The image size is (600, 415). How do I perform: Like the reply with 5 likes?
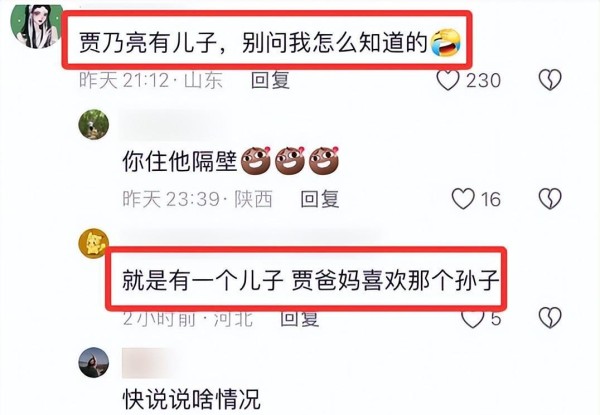[473, 318]
